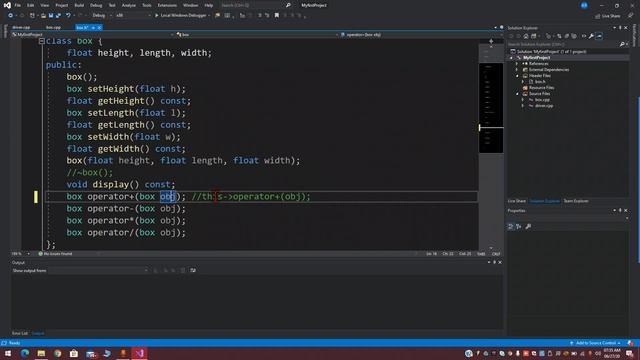Toggle auto-hide pin on Properties panel

620,211
